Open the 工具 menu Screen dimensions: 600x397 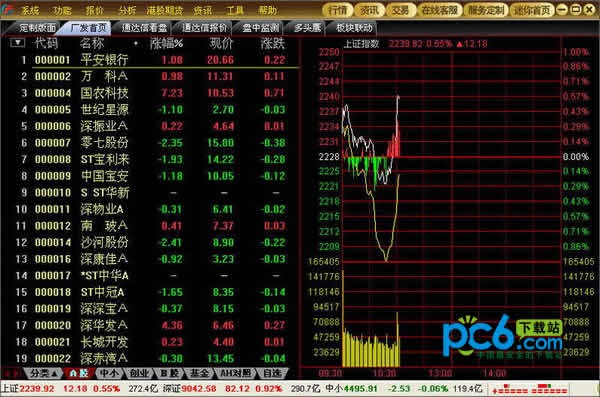(235, 10)
